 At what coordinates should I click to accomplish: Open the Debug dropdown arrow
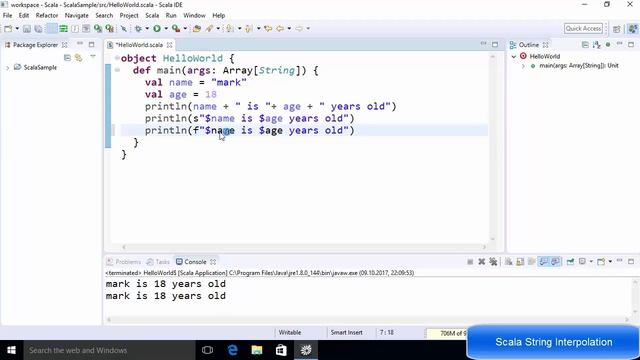(147, 29)
